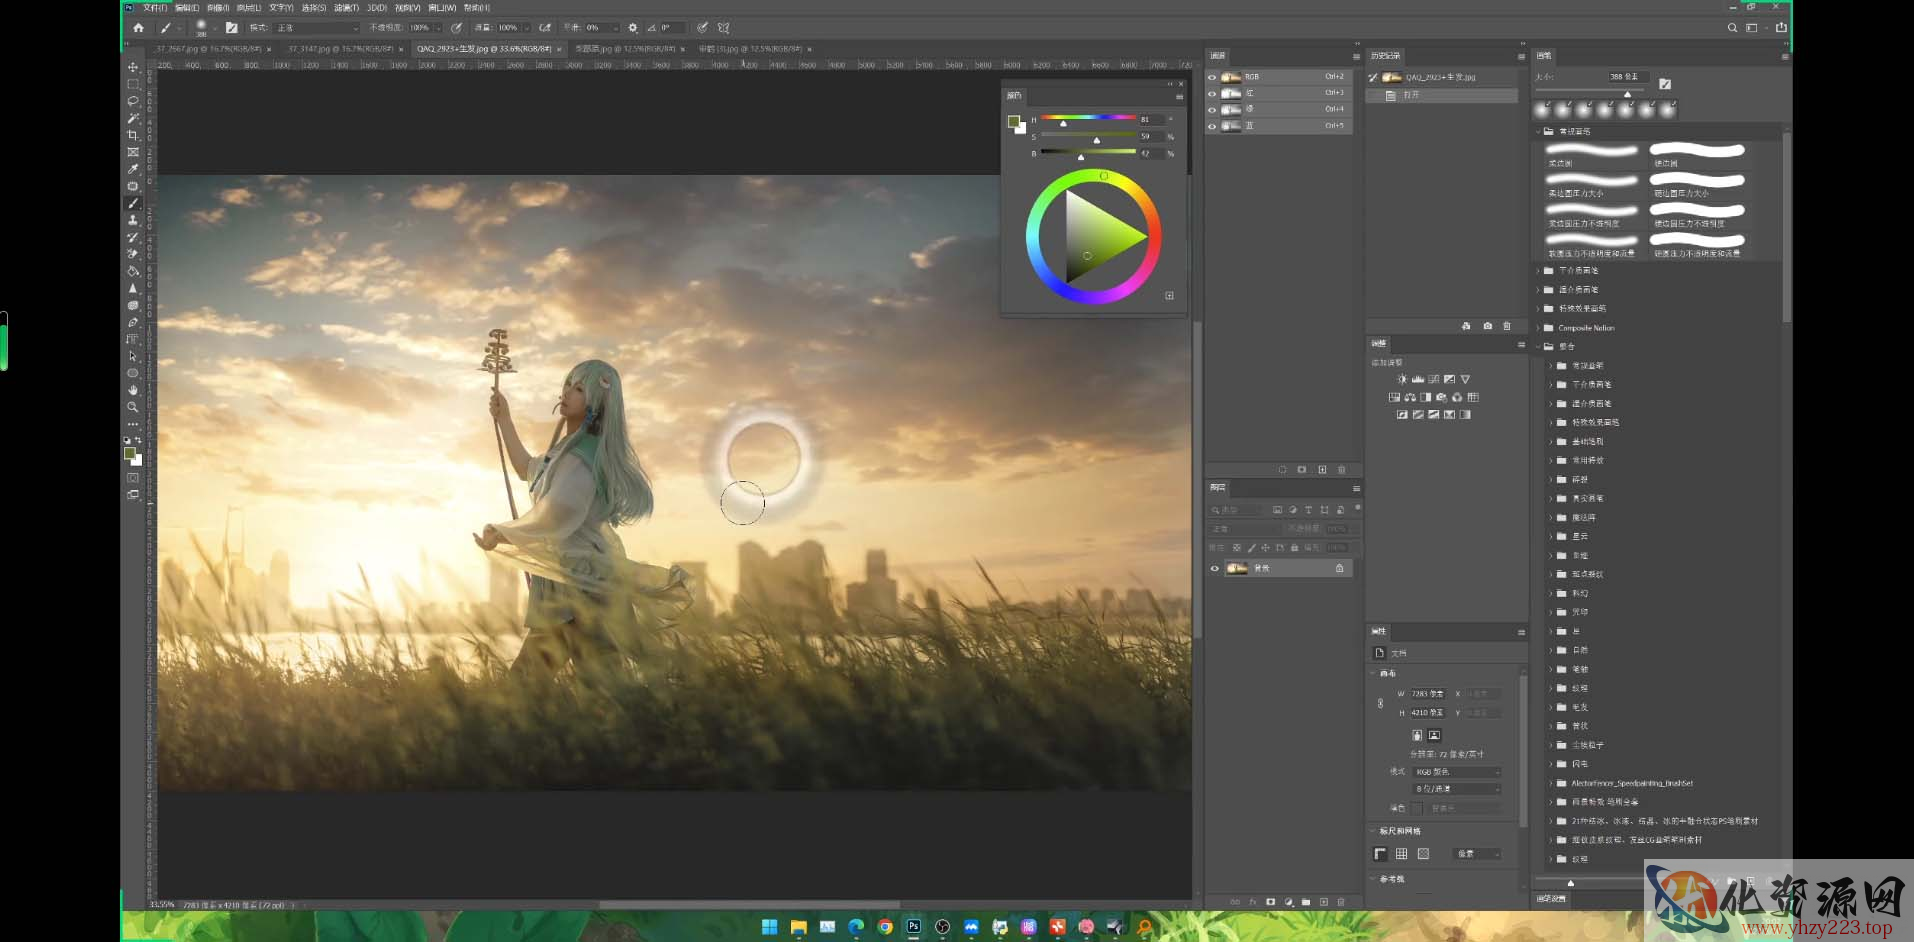Add Levels adjustment histogram icon
This screenshot has height=942, width=1914.
pyautogui.click(x=1418, y=379)
